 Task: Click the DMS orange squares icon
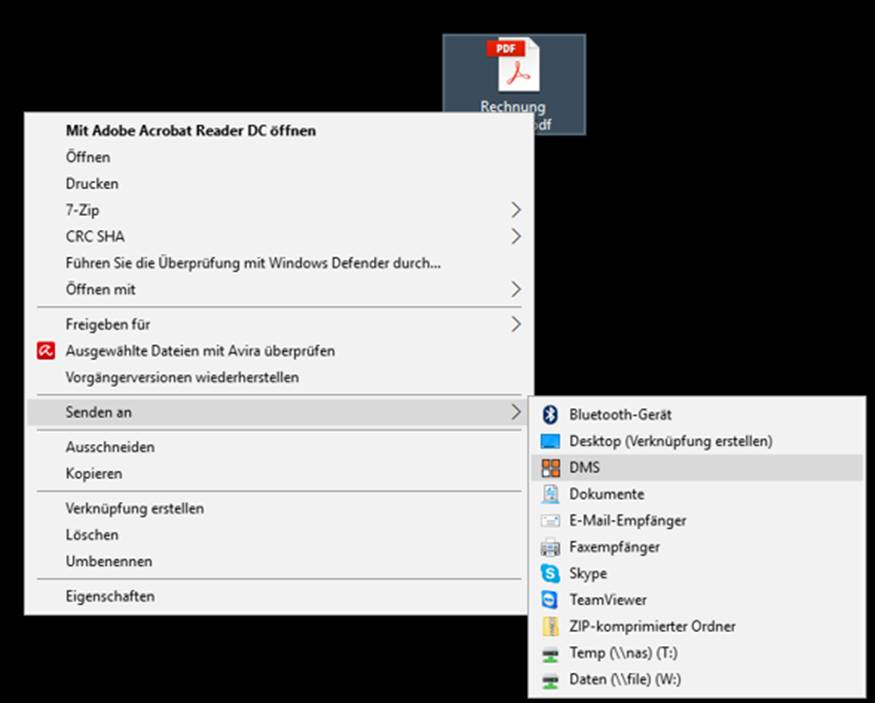[550, 468]
